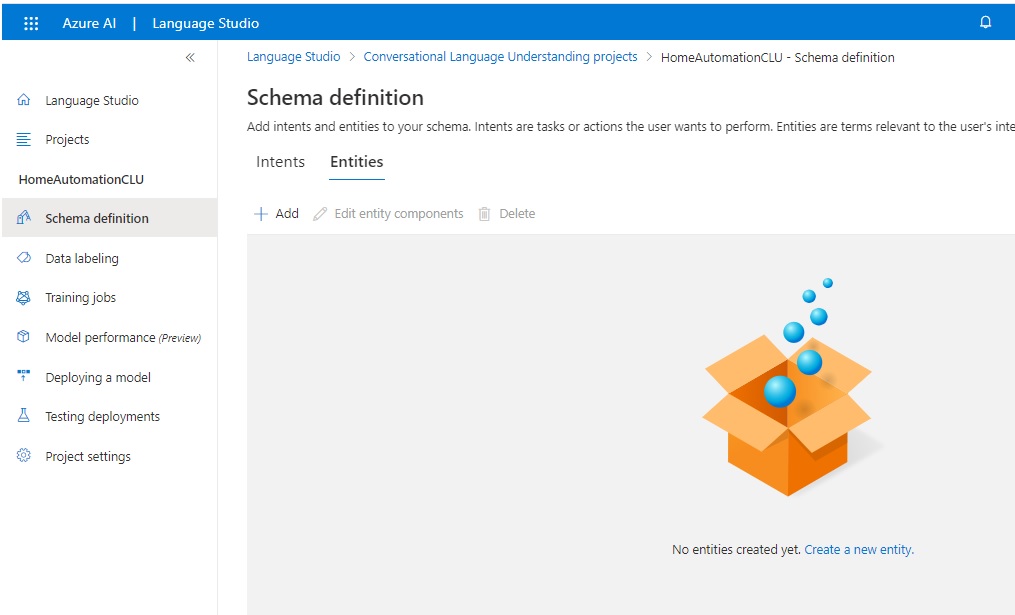Open Schema definition in sidebar
Screen dimensions: 1015x615
[96, 218]
